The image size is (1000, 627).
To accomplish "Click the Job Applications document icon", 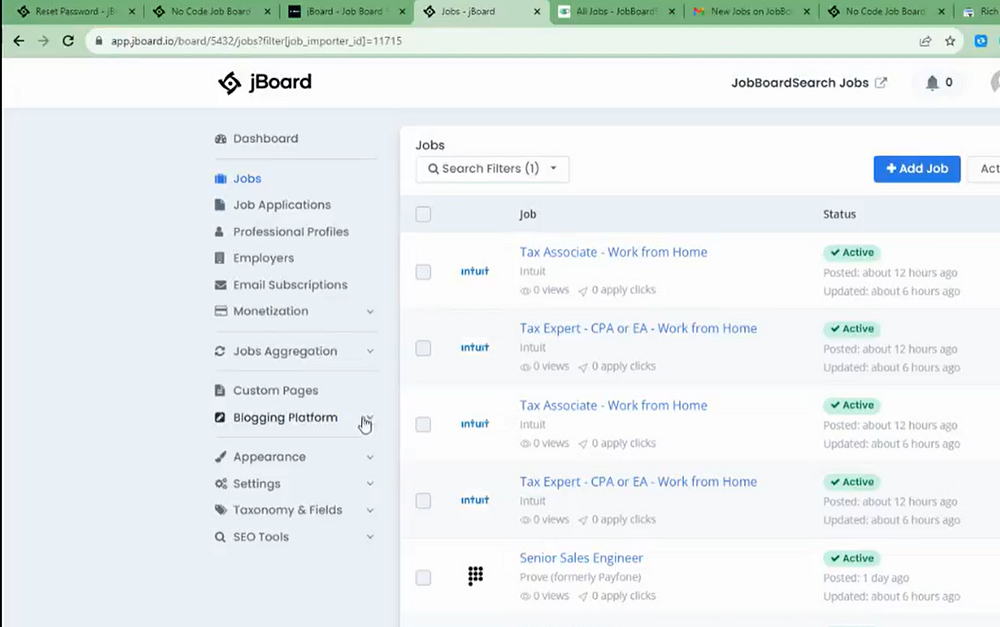I will pyautogui.click(x=220, y=205).
